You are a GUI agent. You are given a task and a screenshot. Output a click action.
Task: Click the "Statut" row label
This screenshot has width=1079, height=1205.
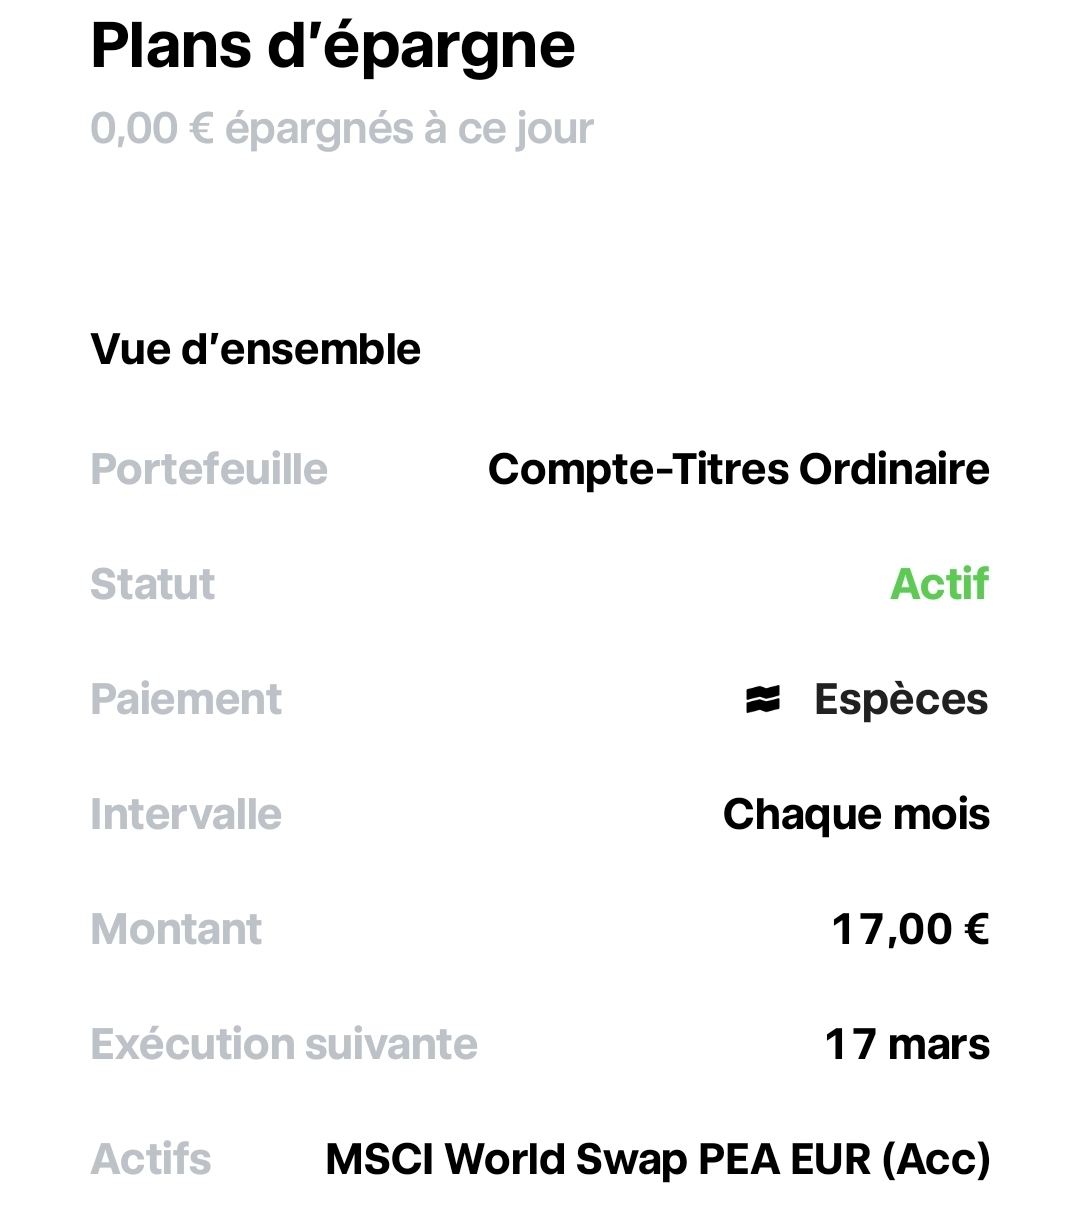152,584
